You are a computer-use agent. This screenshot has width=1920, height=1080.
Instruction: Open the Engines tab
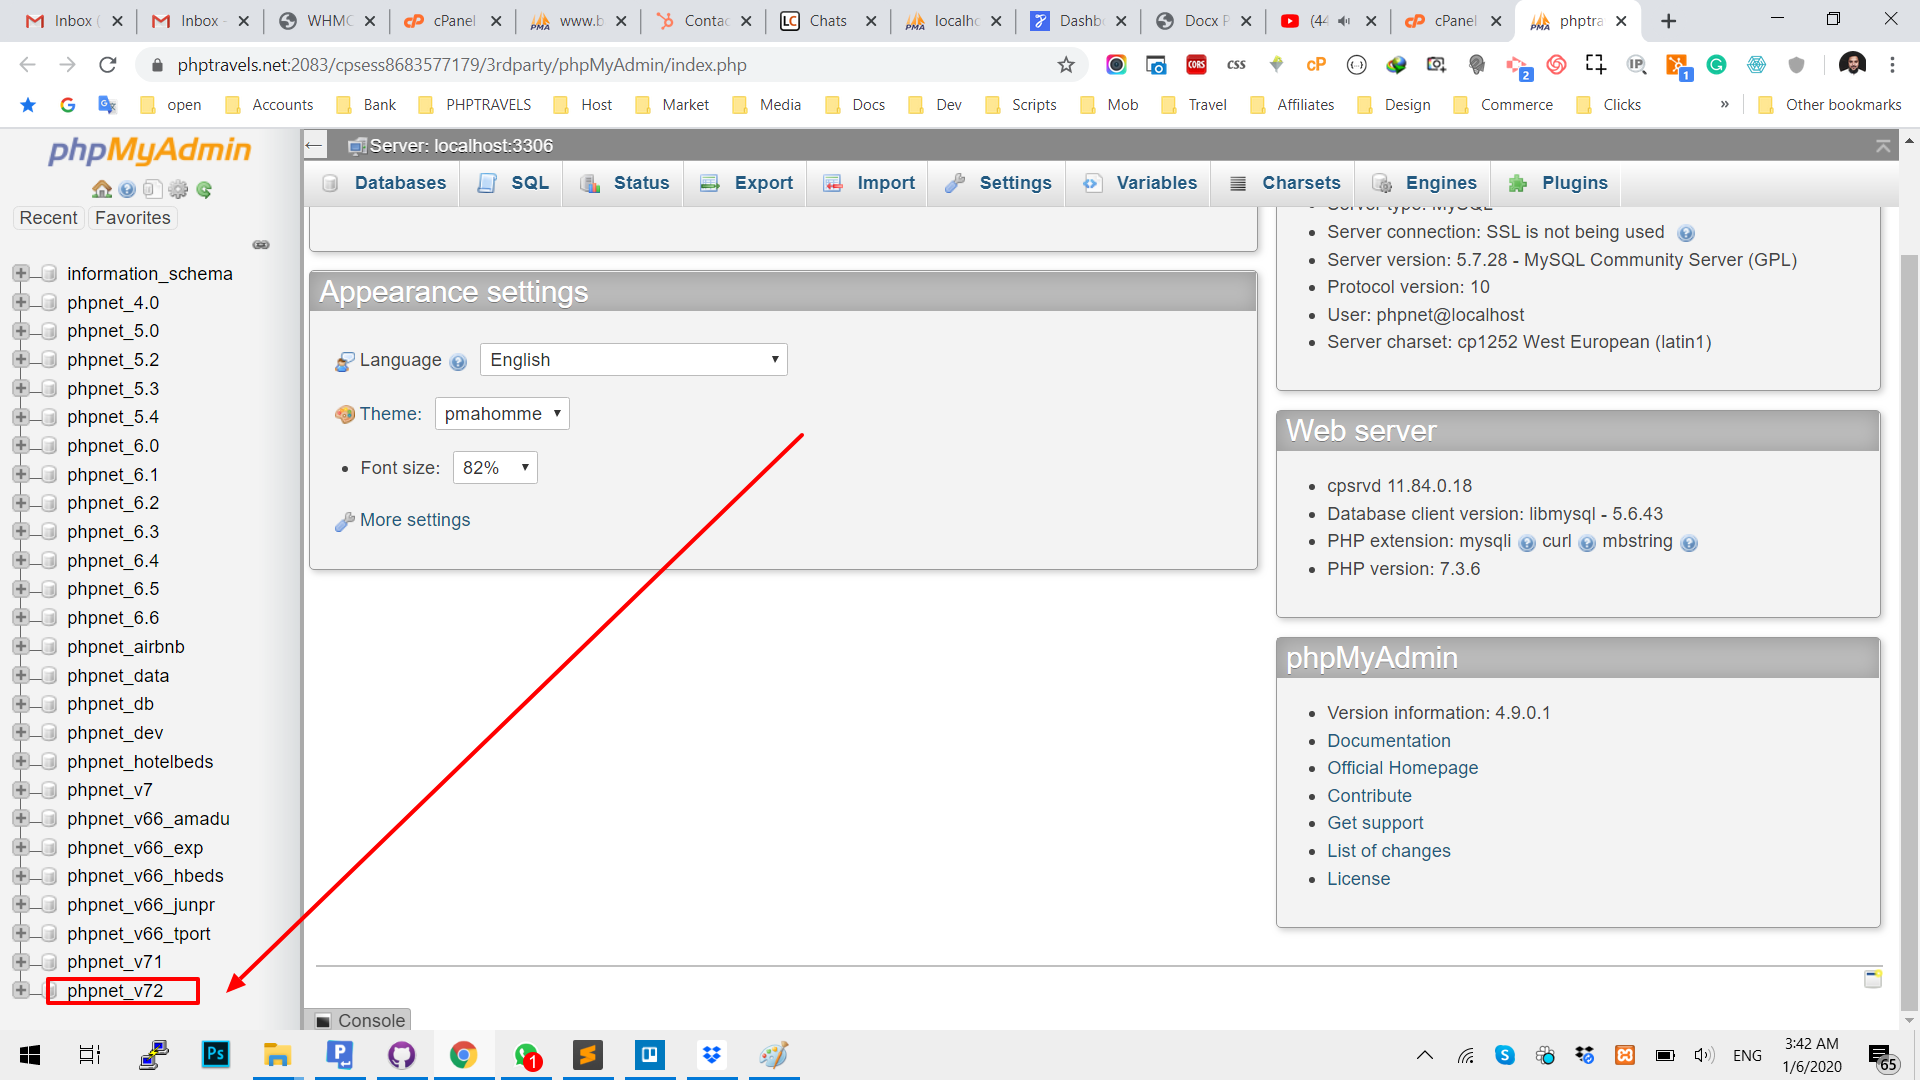click(1424, 183)
